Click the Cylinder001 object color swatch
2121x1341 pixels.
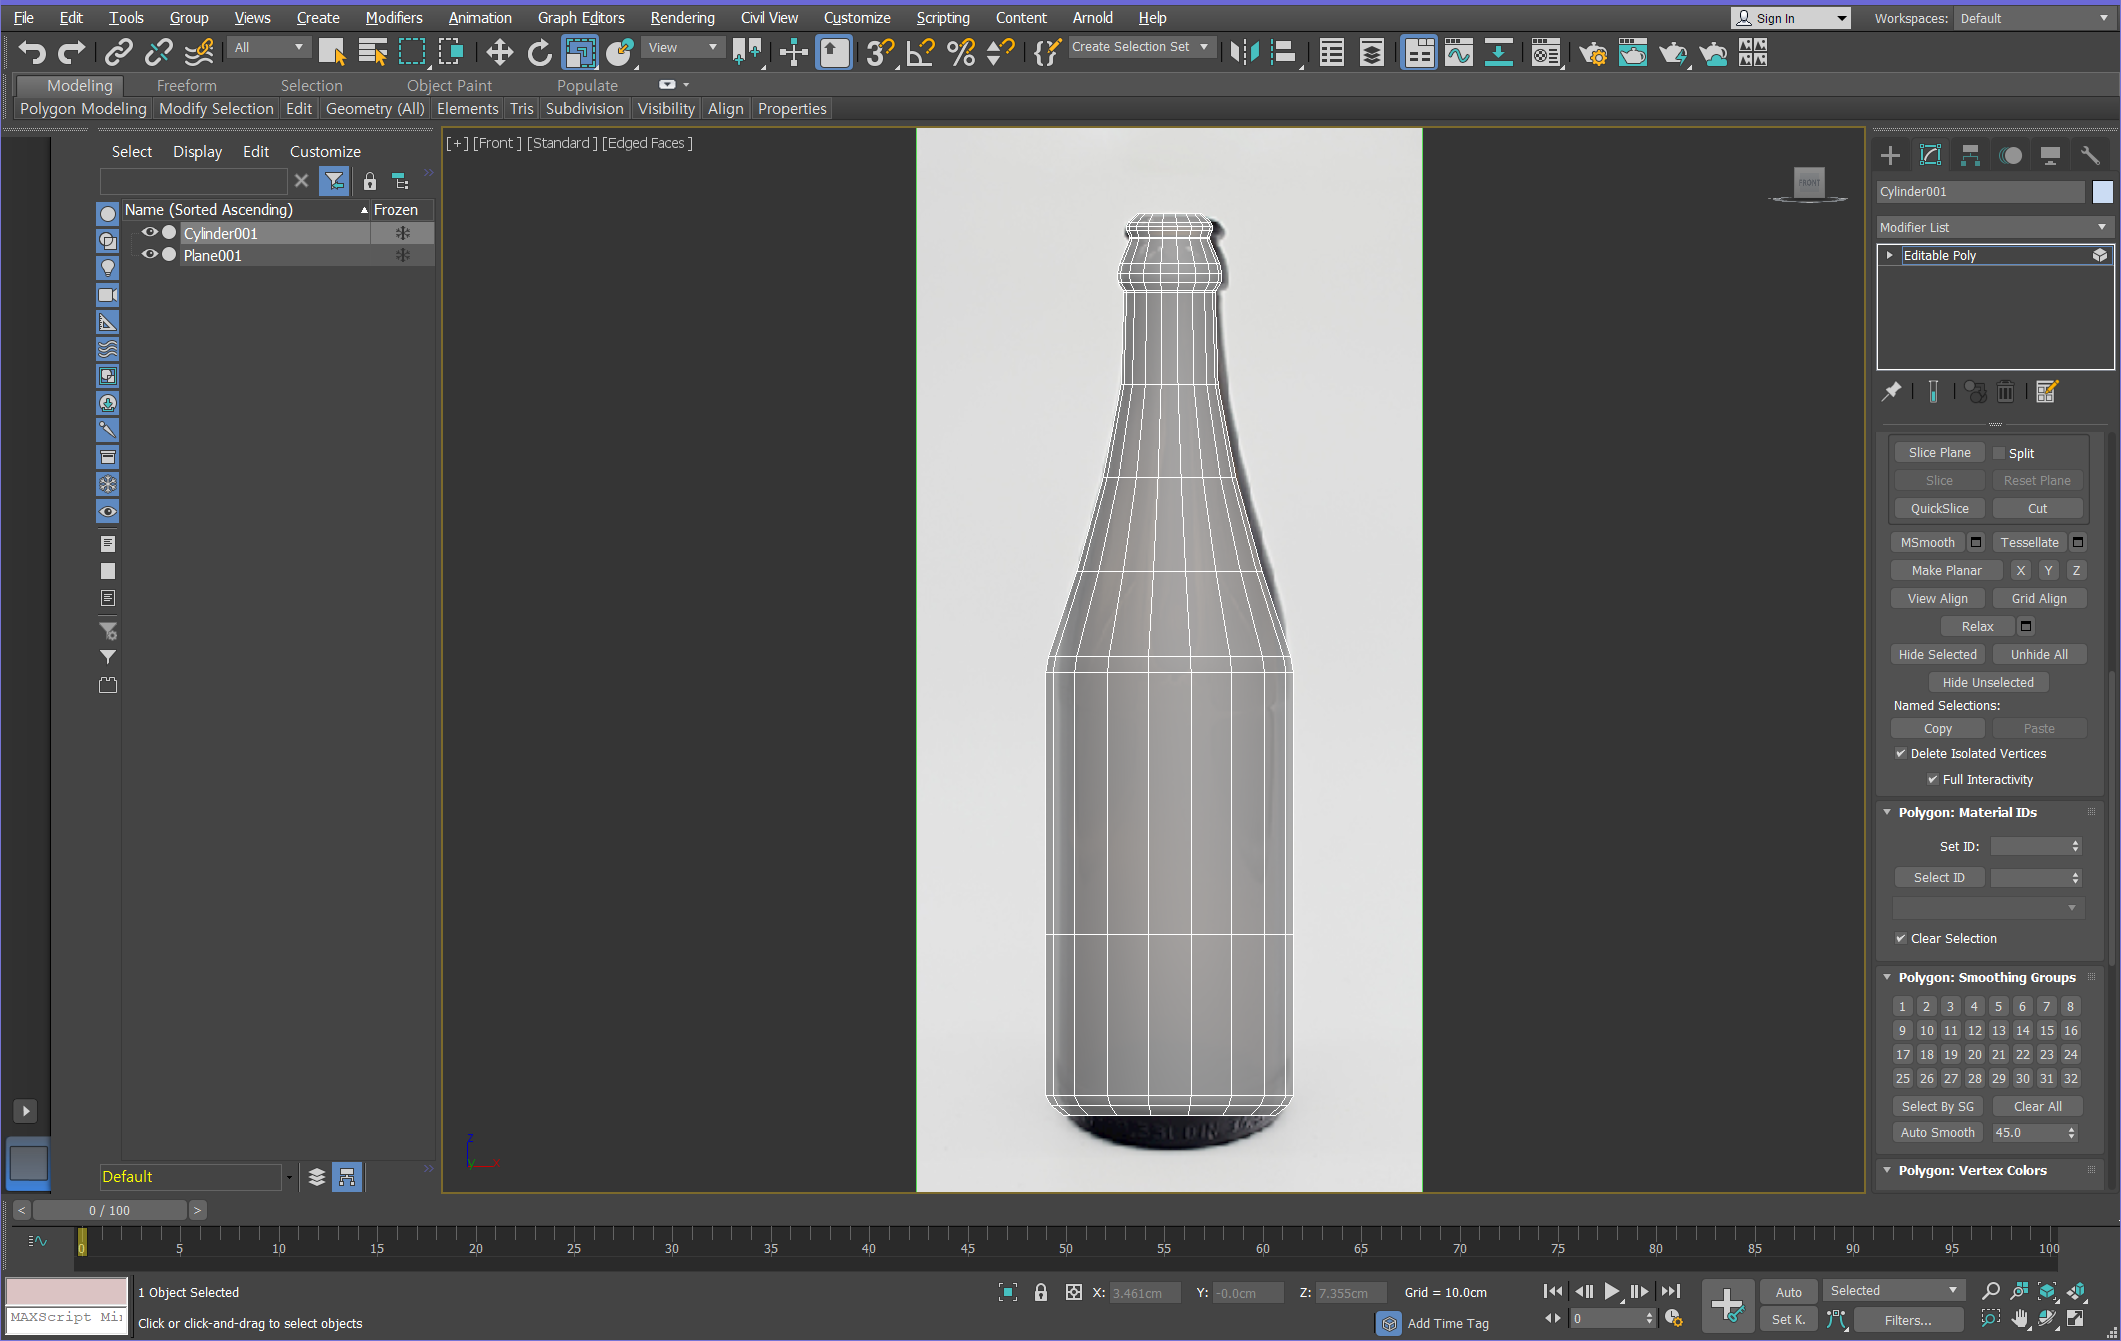2103,191
